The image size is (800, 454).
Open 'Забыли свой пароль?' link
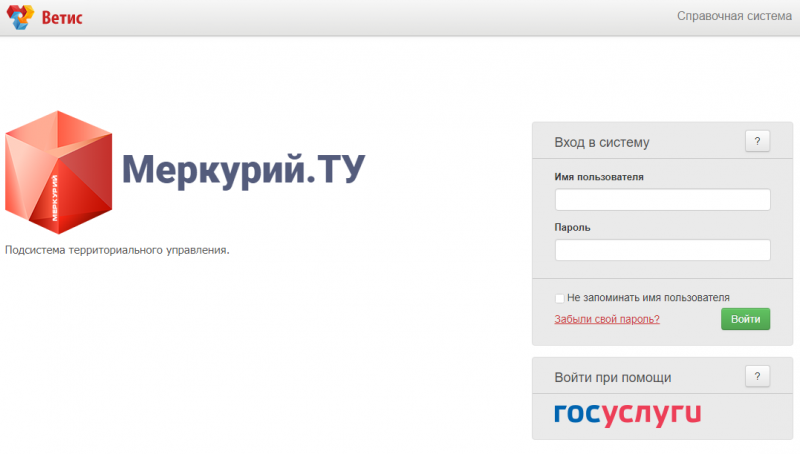coord(607,319)
